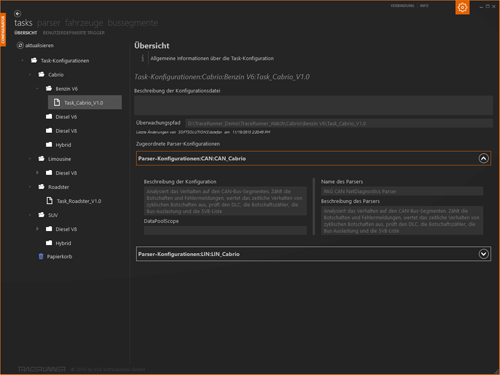Select Task_Cabrio_V1.0 in the tree
The width and height of the screenshot is (500, 375).
point(85,102)
